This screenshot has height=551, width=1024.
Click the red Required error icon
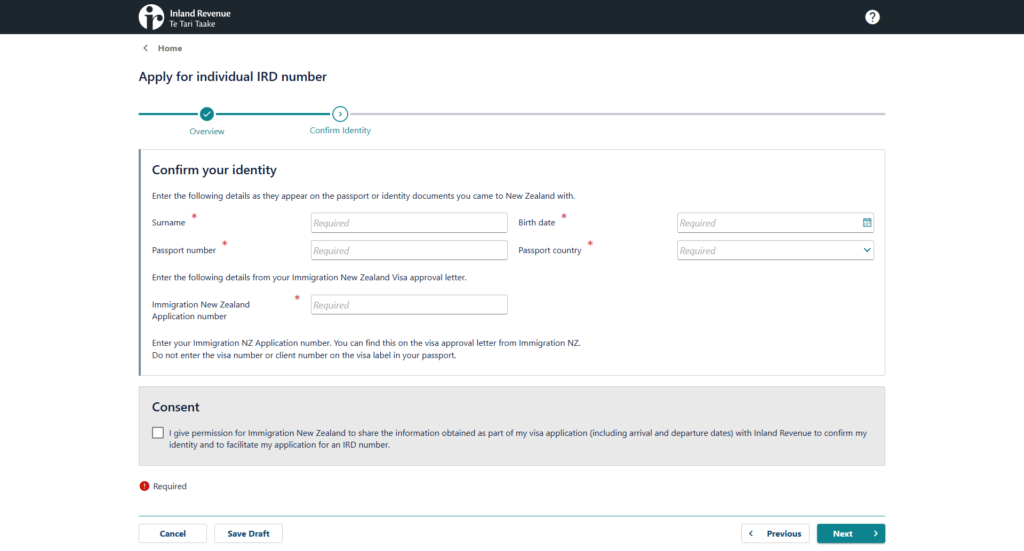click(x=144, y=486)
